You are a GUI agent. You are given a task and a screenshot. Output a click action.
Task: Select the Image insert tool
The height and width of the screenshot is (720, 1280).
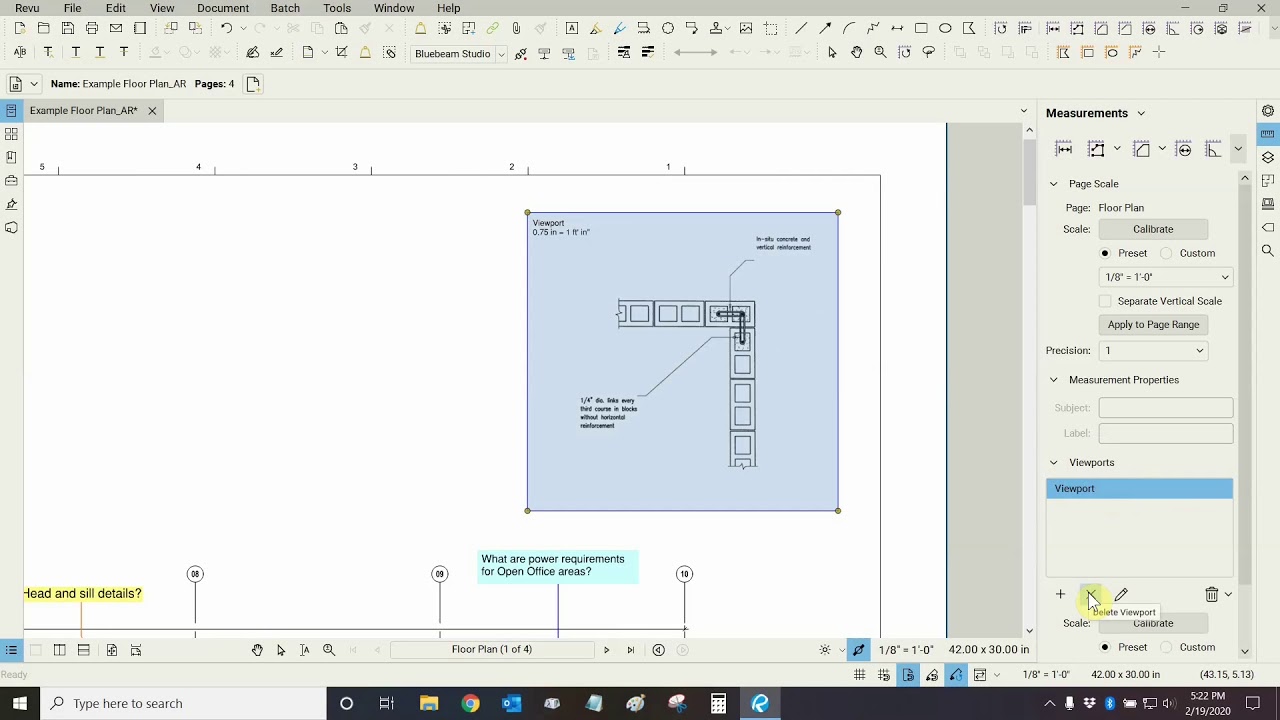click(x=746, y=28)
